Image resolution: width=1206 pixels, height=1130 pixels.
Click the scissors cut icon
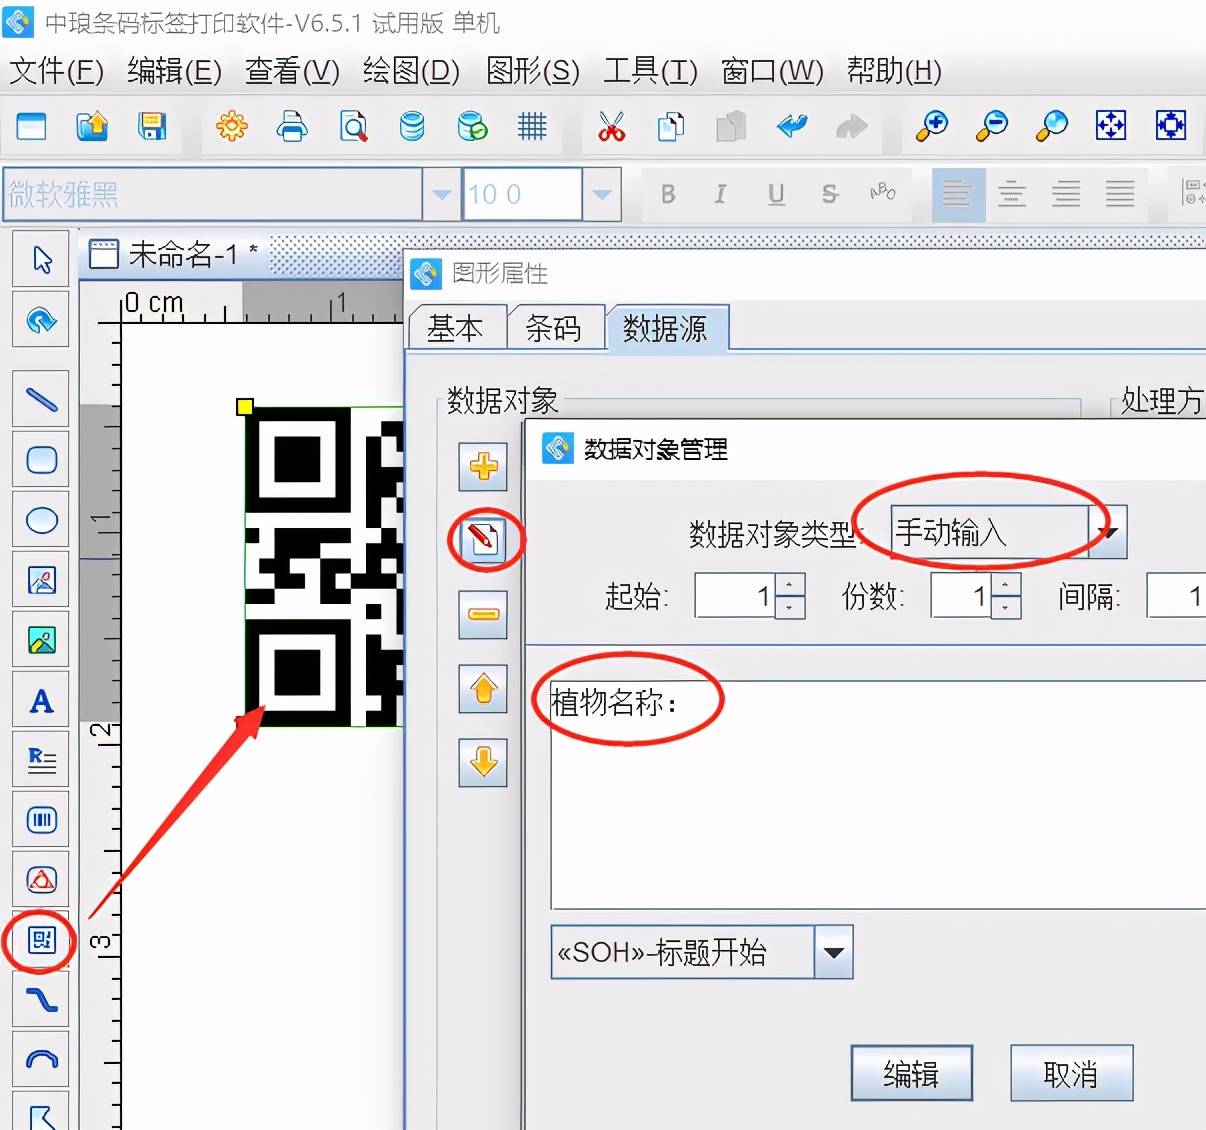611,126
